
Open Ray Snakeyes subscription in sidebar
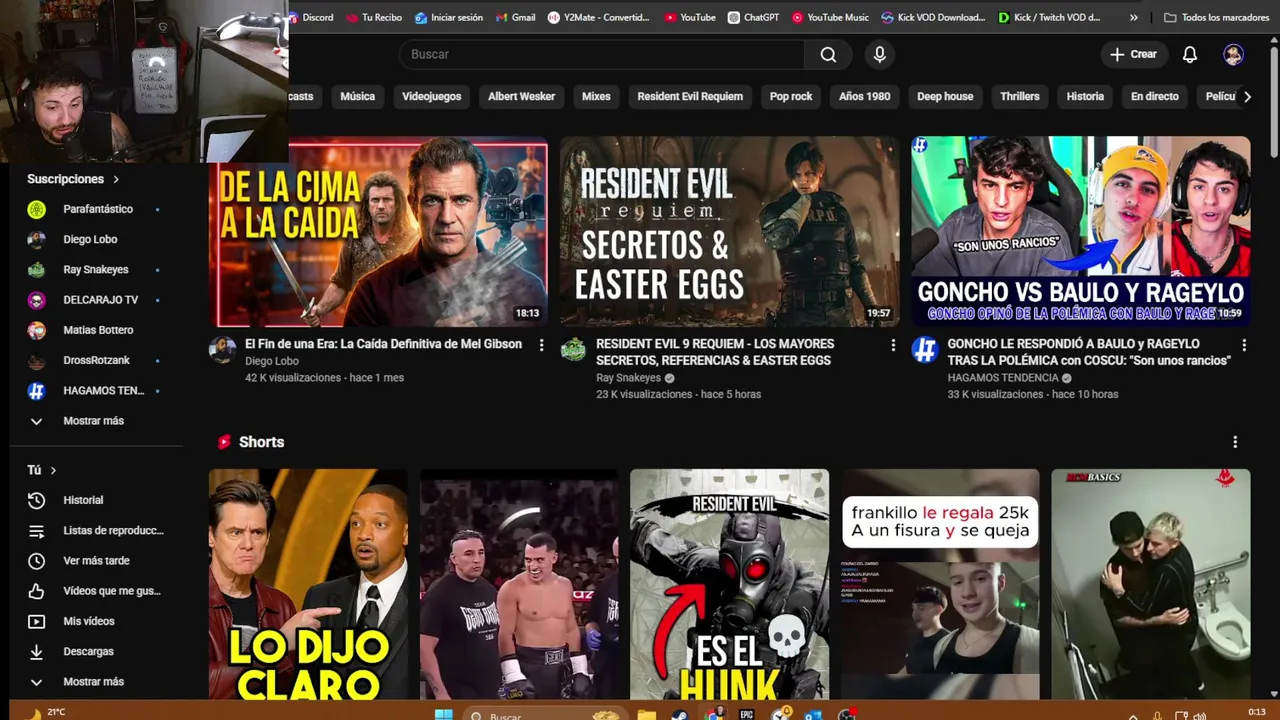point(95,269)
